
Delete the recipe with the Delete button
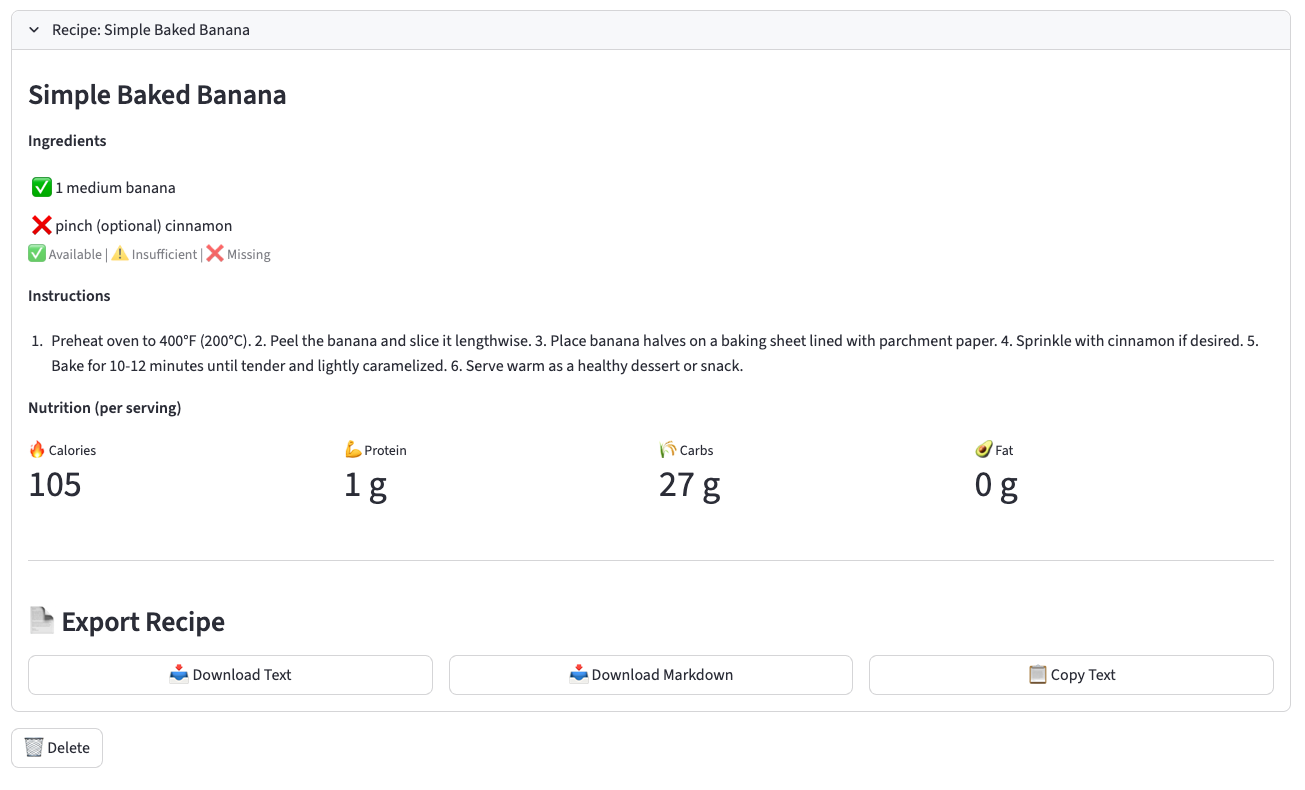(x=57, y=748)
